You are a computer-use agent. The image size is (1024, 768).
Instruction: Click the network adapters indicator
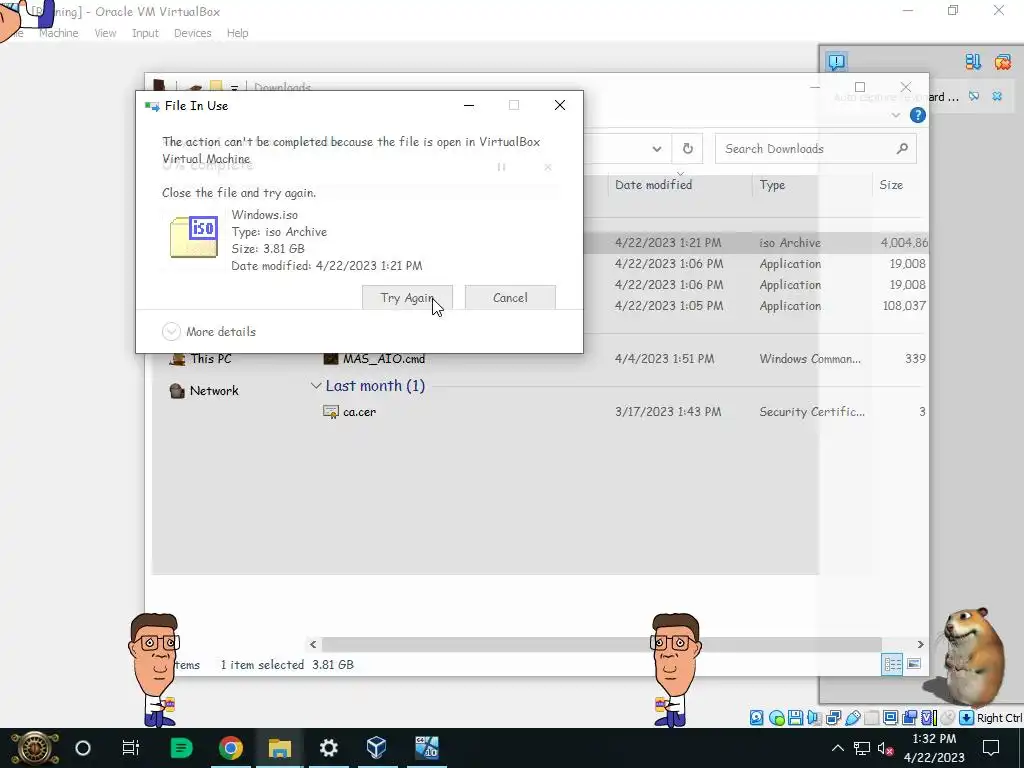tap(833, 718)
